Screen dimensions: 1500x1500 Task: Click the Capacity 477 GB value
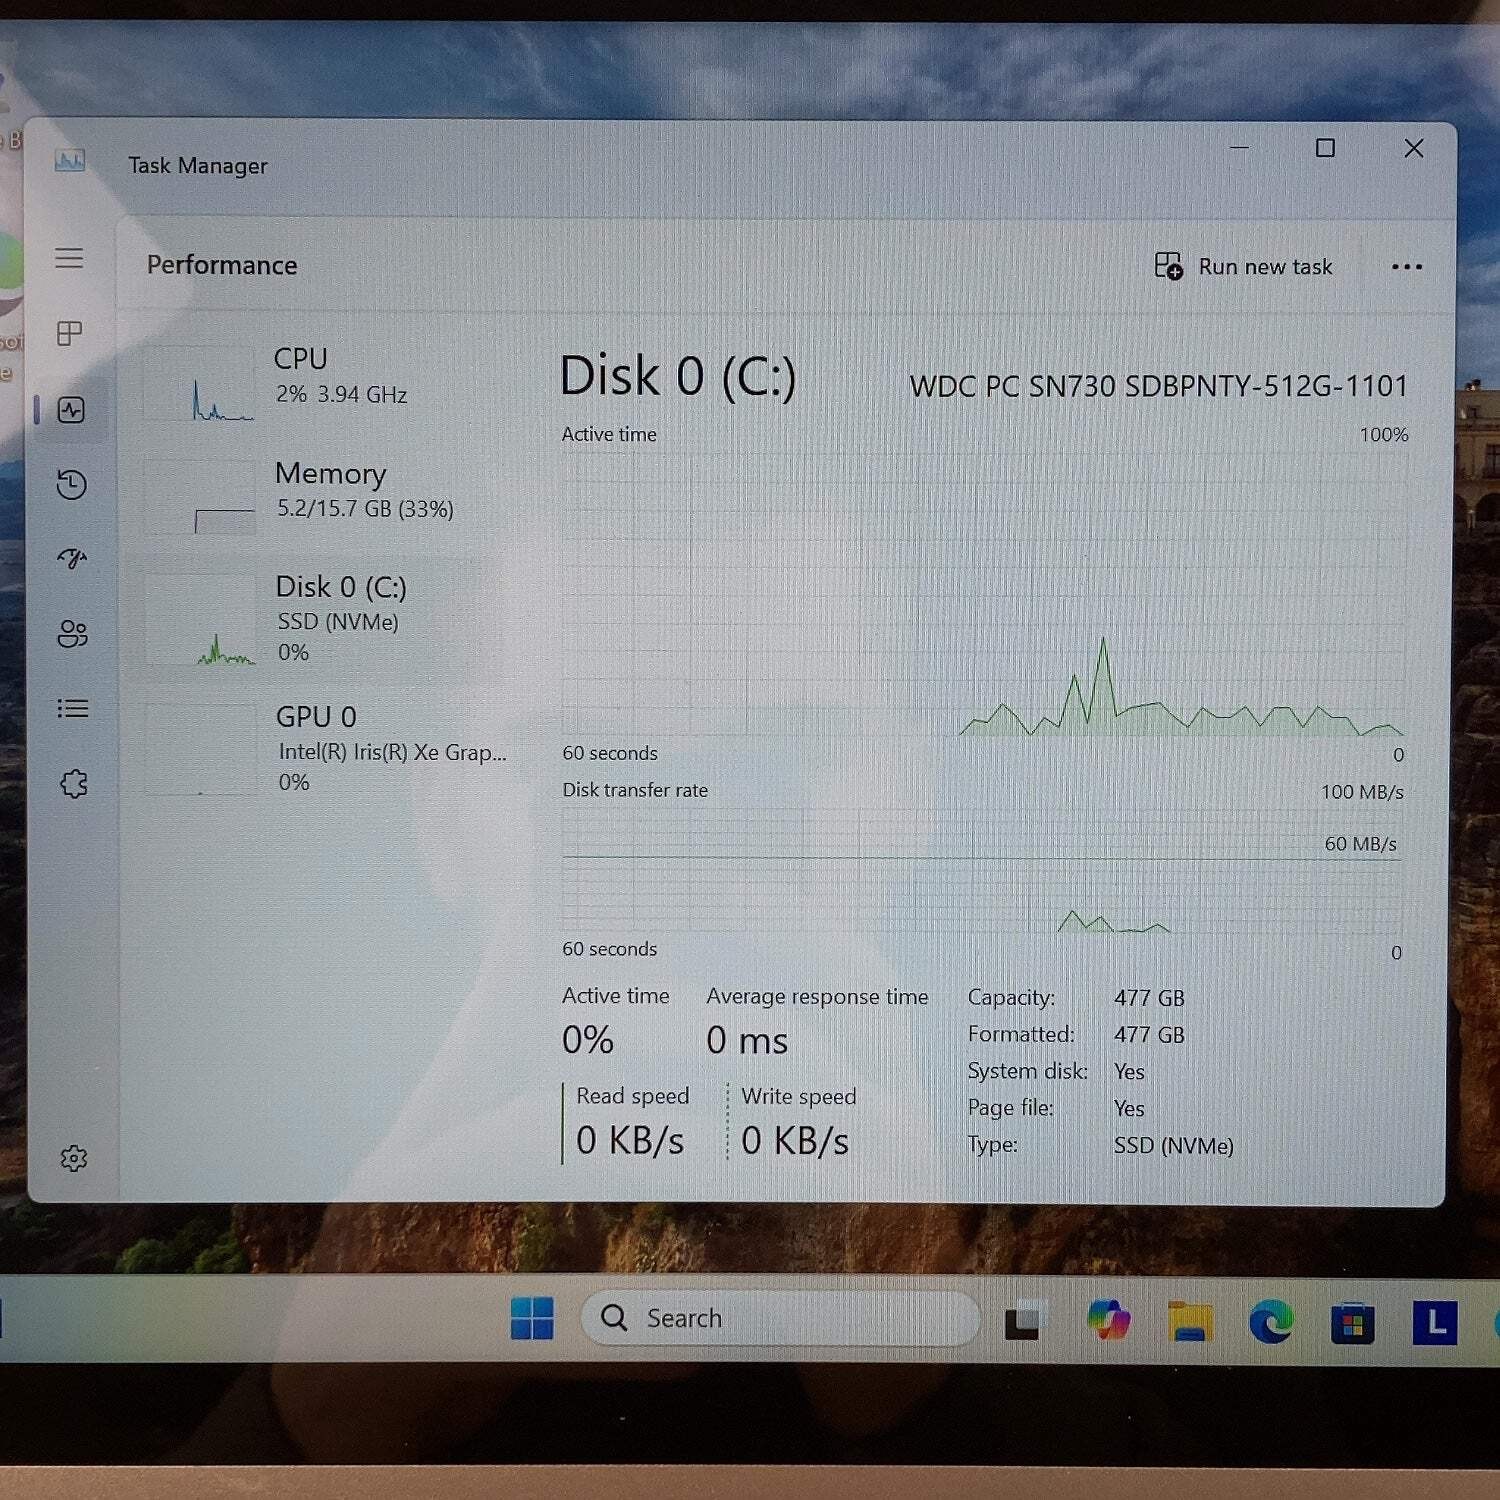[1149, 998]
